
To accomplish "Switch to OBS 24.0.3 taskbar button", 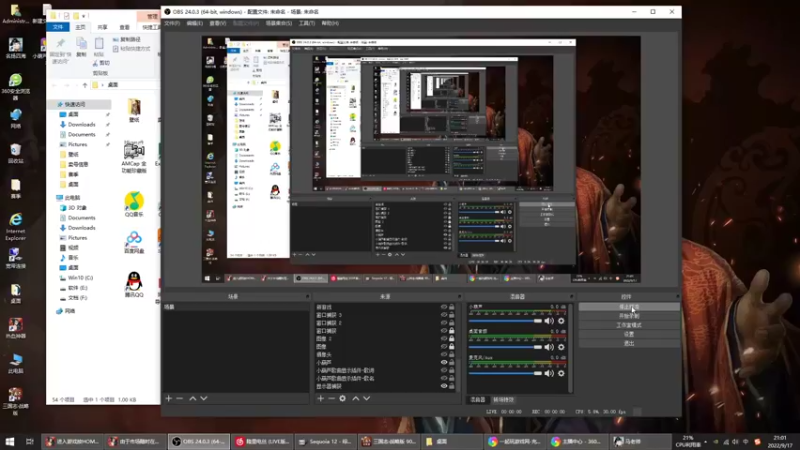I will pyautogui.click(x=199, y=441).
